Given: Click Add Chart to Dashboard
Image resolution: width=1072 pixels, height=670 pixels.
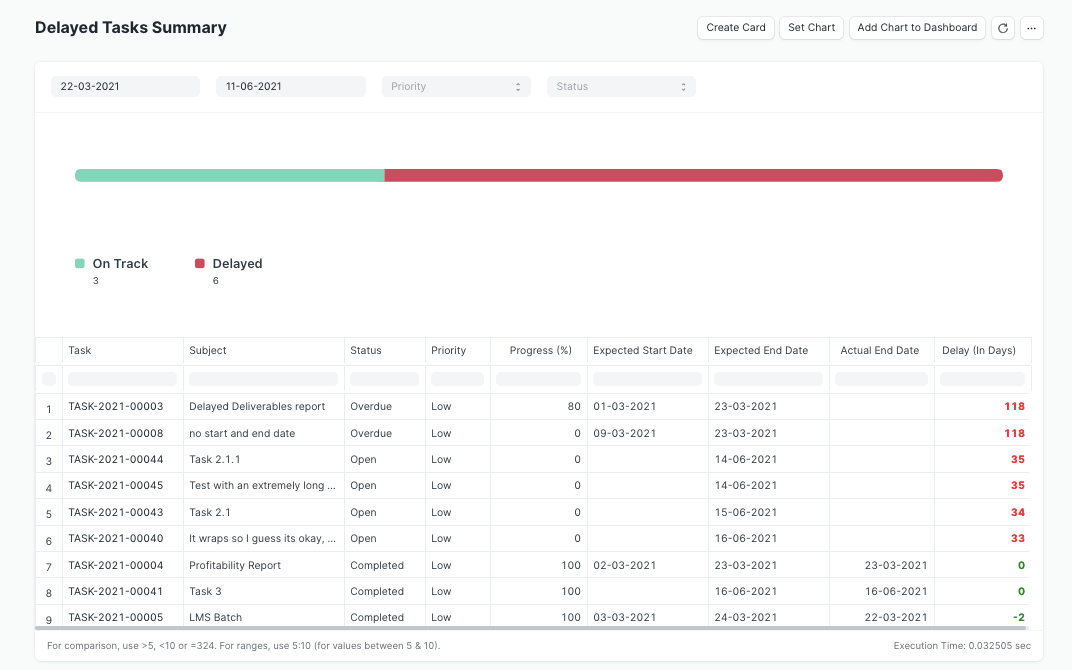Looking at the screenshot, I should (x=917, y=28).
